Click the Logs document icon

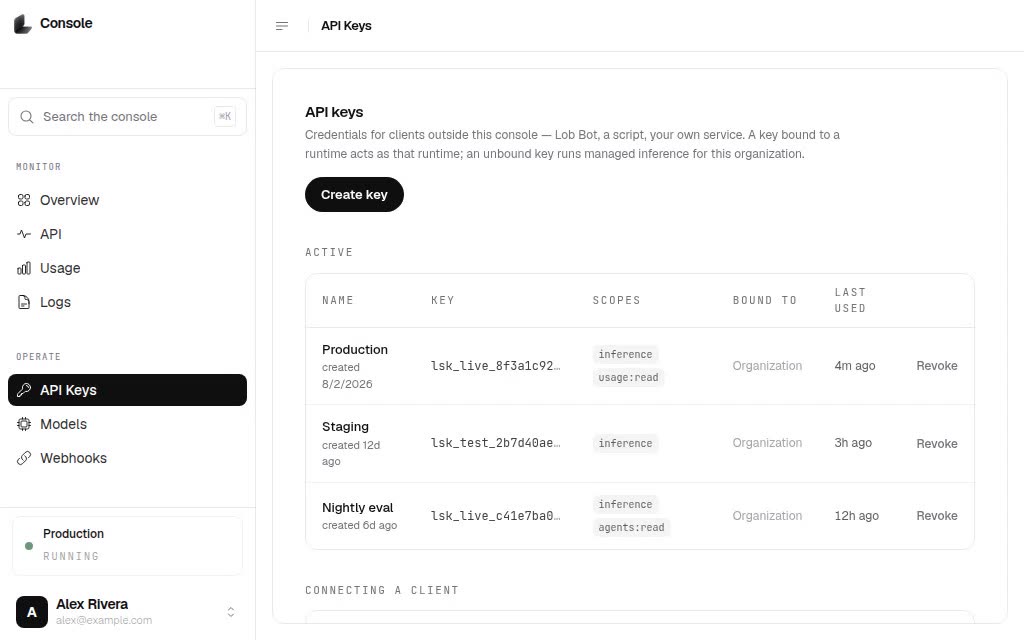point(24,302)
